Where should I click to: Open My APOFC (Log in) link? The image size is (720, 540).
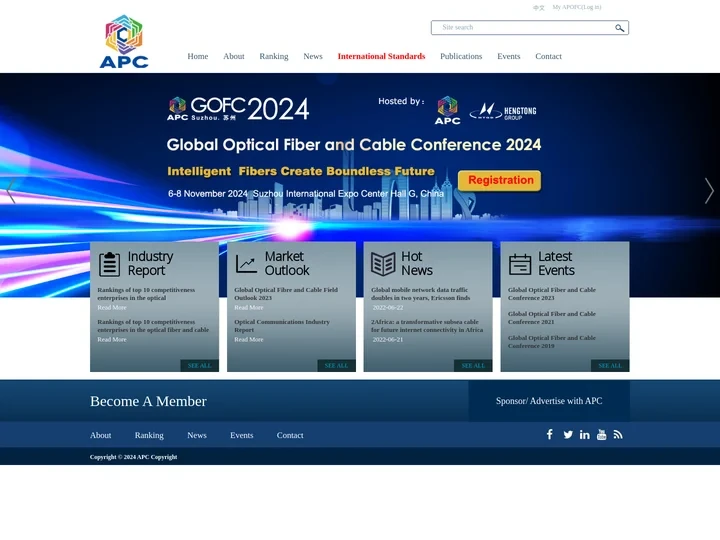click(577, 7)
